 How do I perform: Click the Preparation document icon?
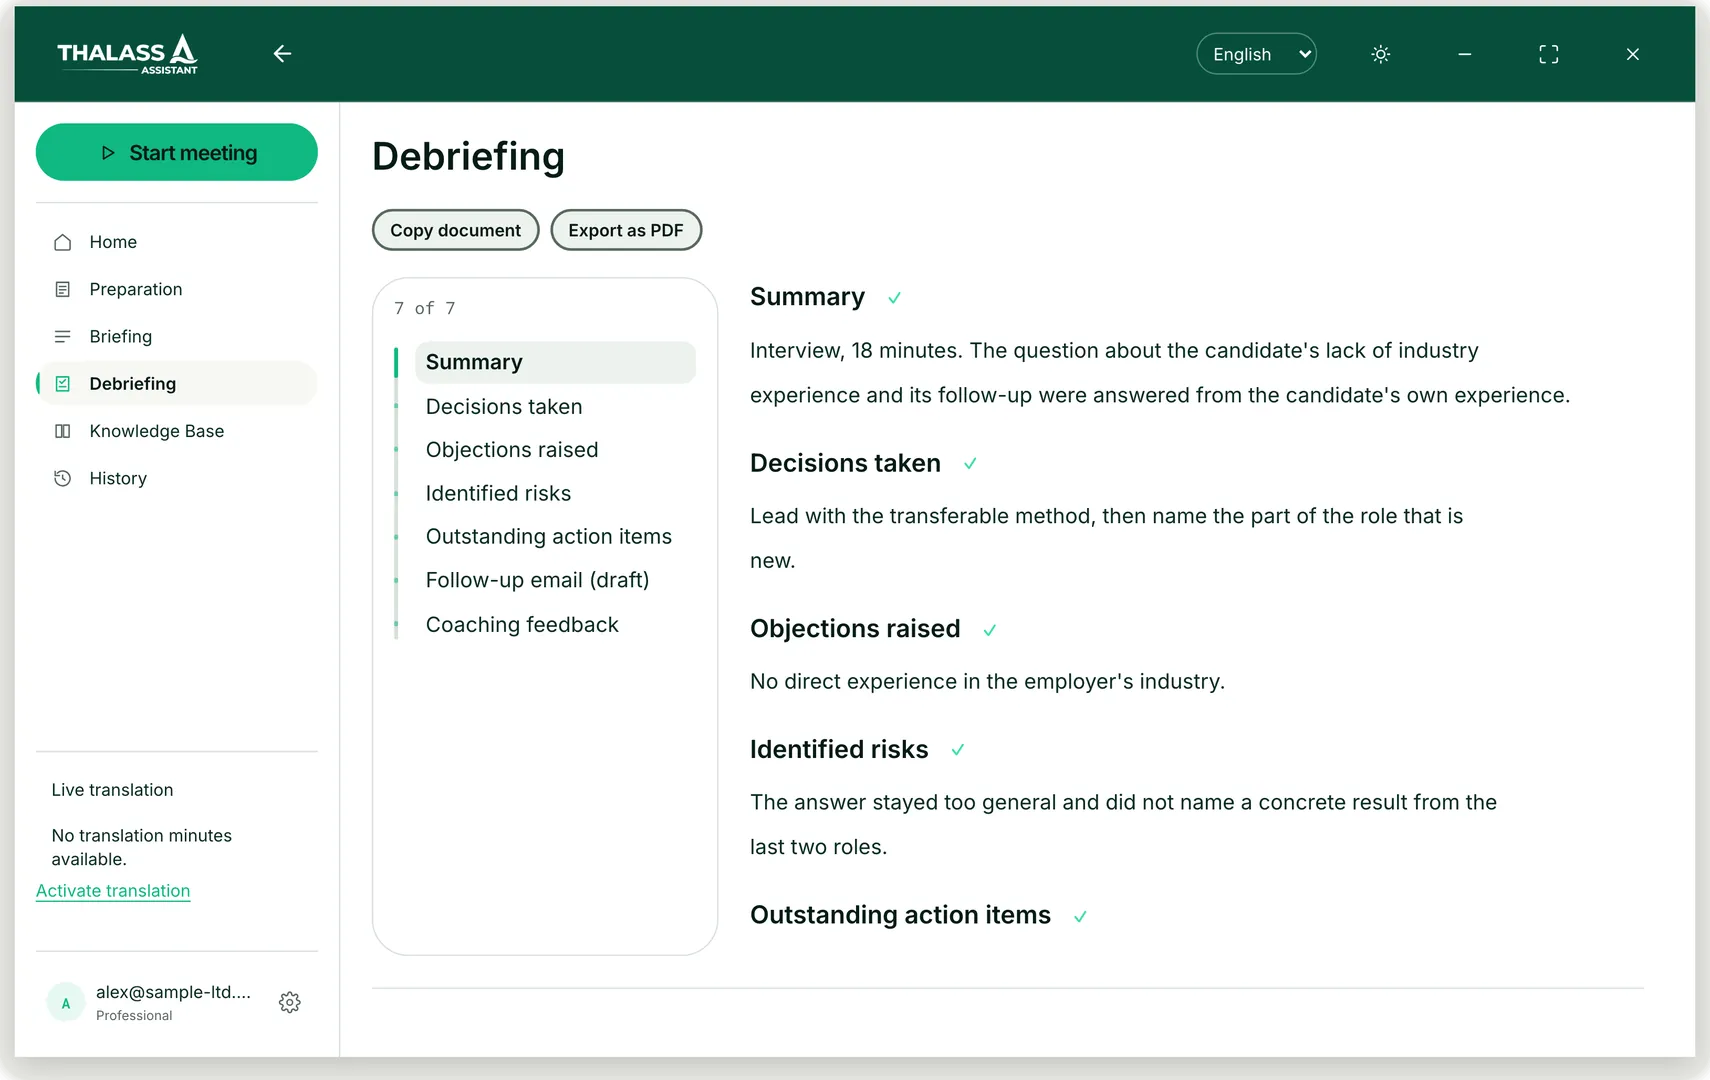point(62,289)
